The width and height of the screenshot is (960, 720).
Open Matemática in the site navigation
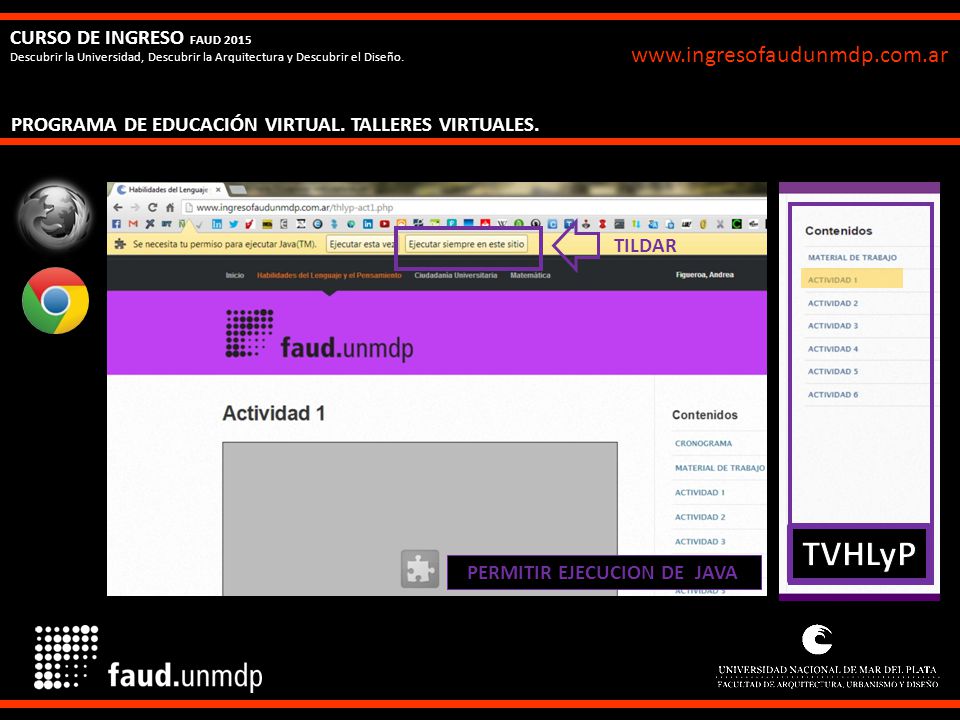pyautogui.click(x=530, y=276)
